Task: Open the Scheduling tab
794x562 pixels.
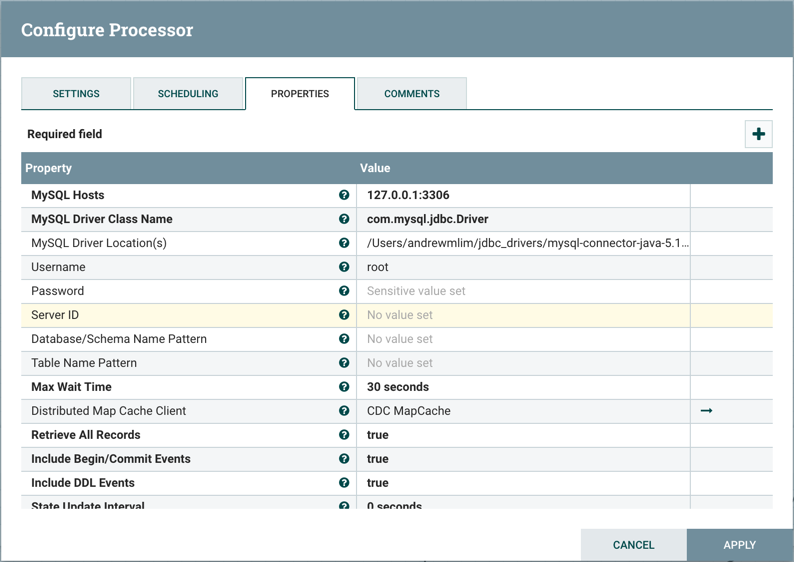Action: tap(188, 94)
